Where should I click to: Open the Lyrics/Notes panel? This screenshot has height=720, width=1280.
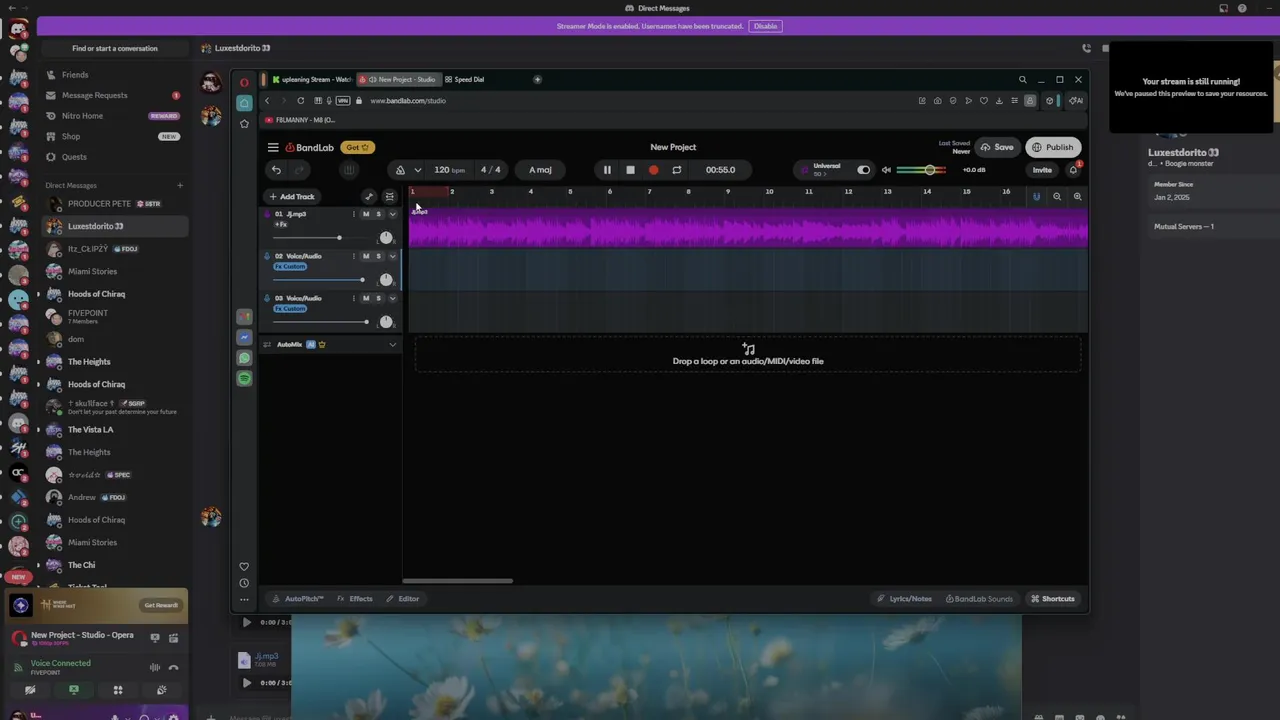[905, 599]
